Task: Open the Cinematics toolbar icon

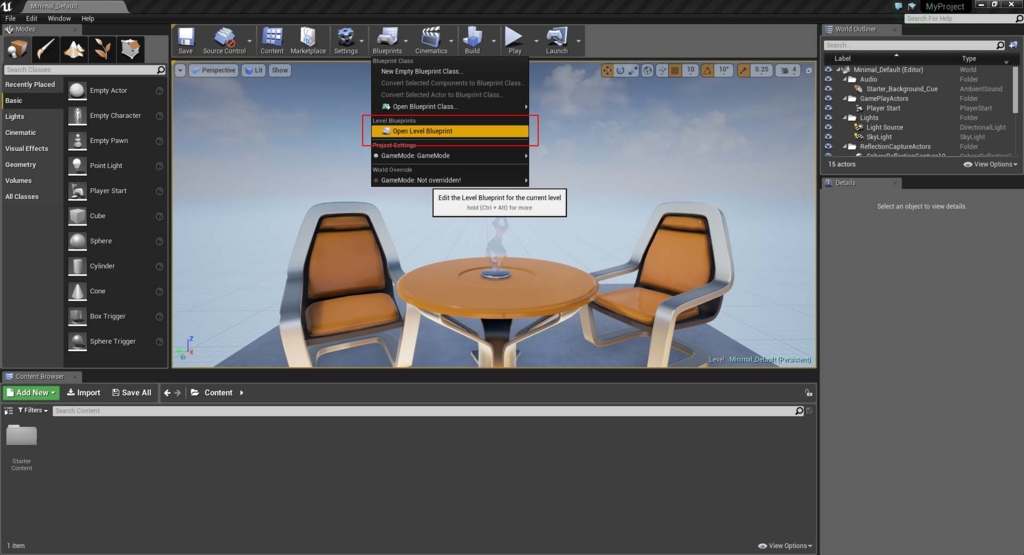Action: pyautogui.click(x=431, y=40)
